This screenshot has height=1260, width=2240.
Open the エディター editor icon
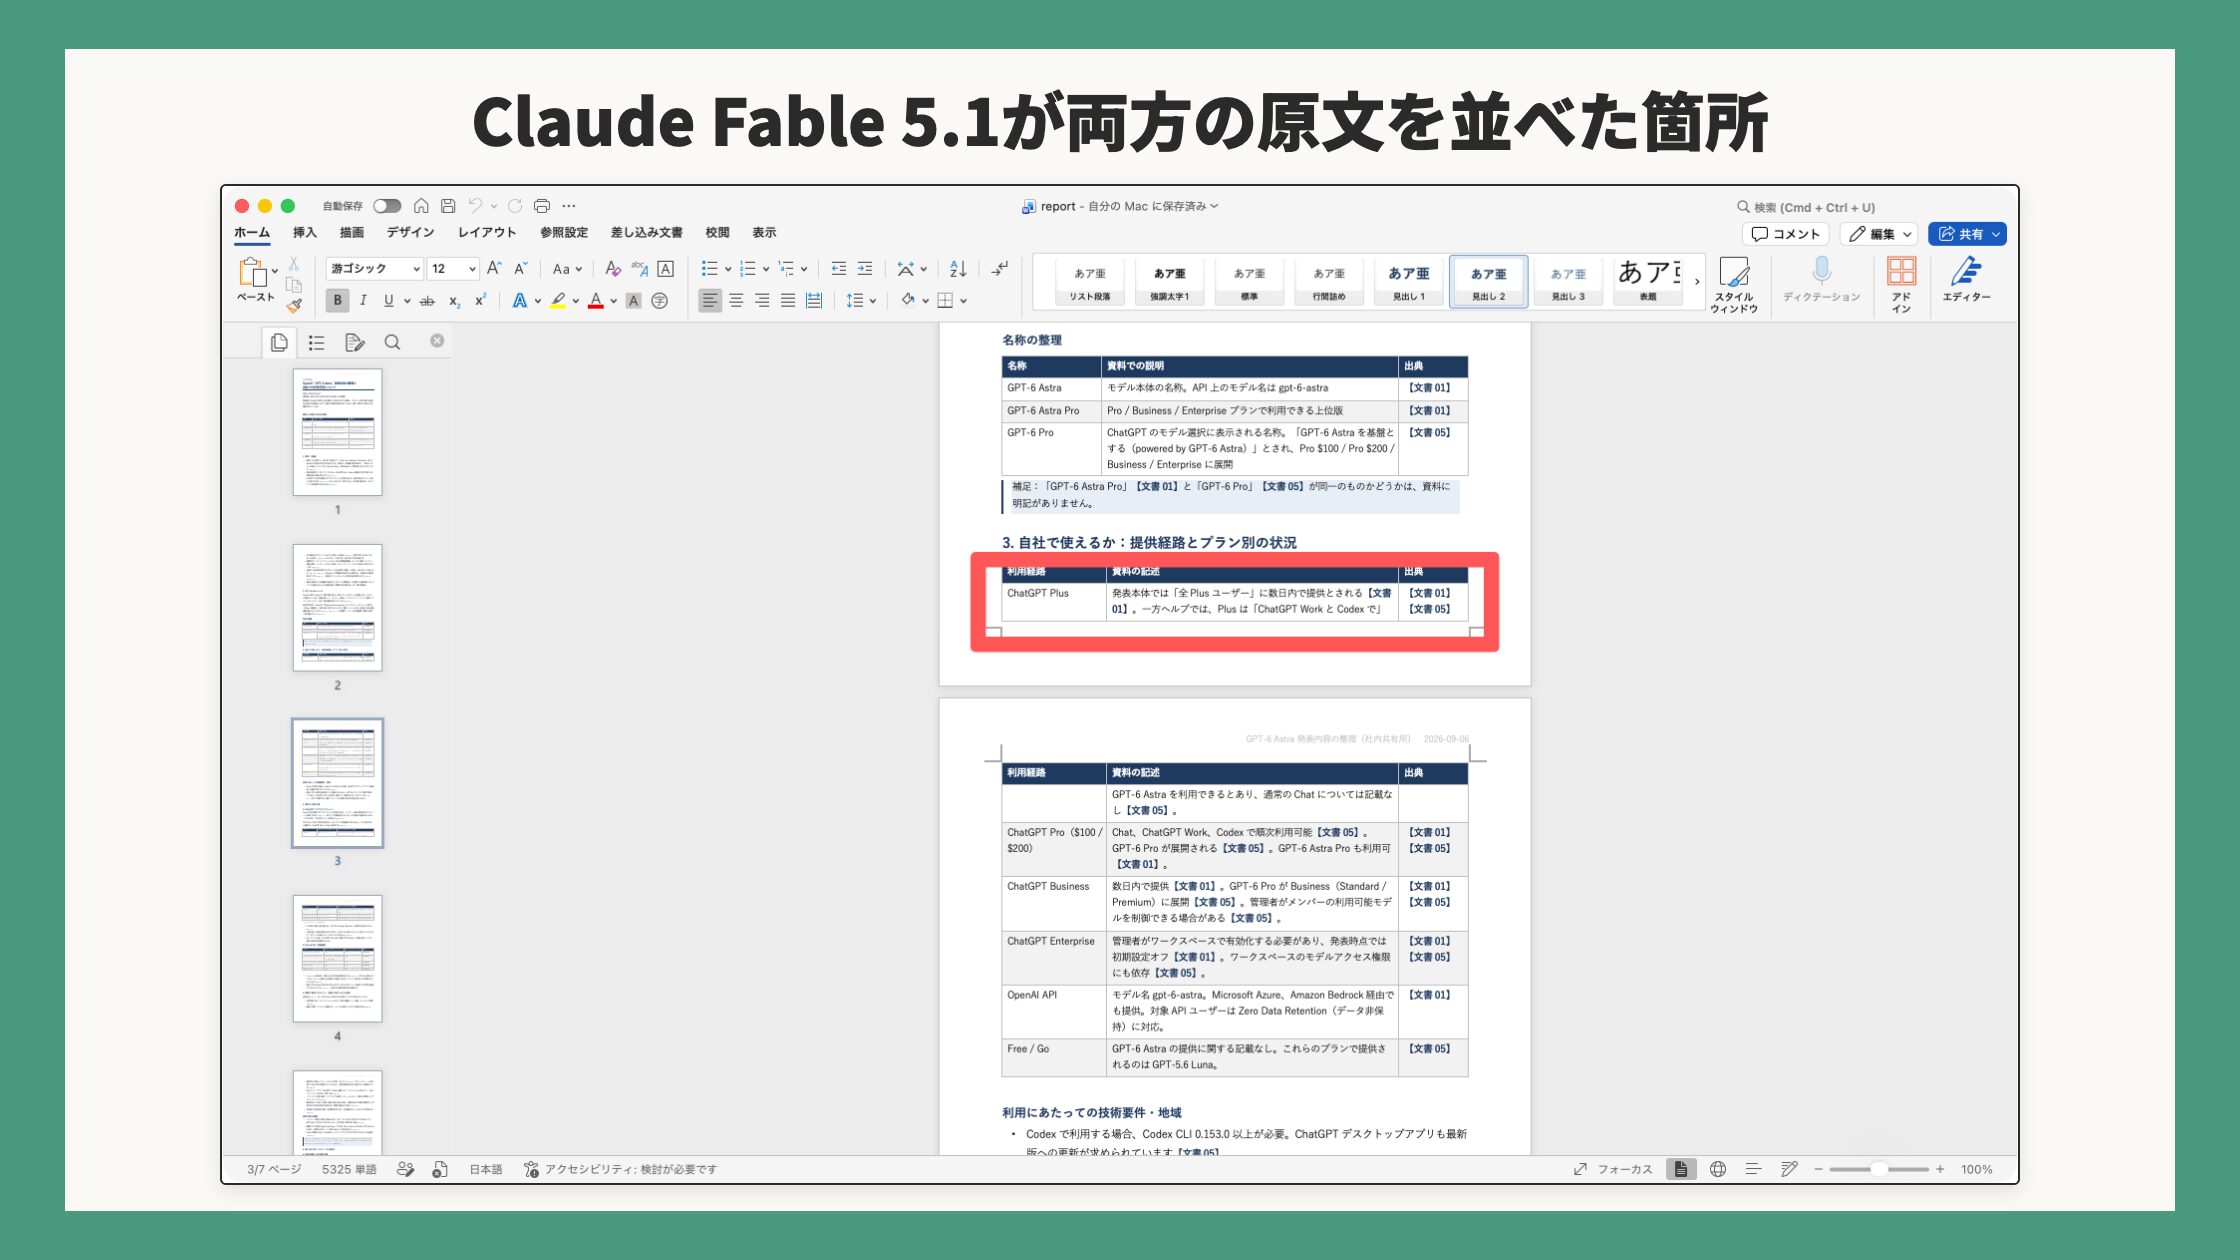tap(1966, 279)
